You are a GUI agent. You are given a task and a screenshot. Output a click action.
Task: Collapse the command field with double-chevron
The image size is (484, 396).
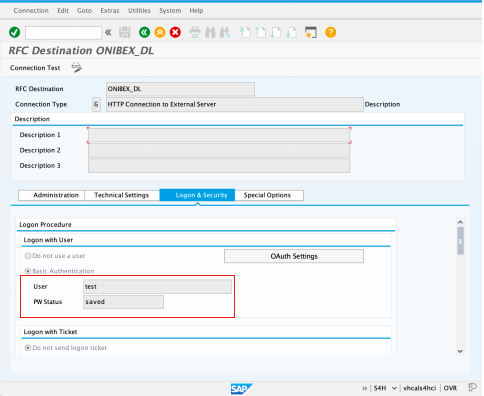tap(108, 32)
